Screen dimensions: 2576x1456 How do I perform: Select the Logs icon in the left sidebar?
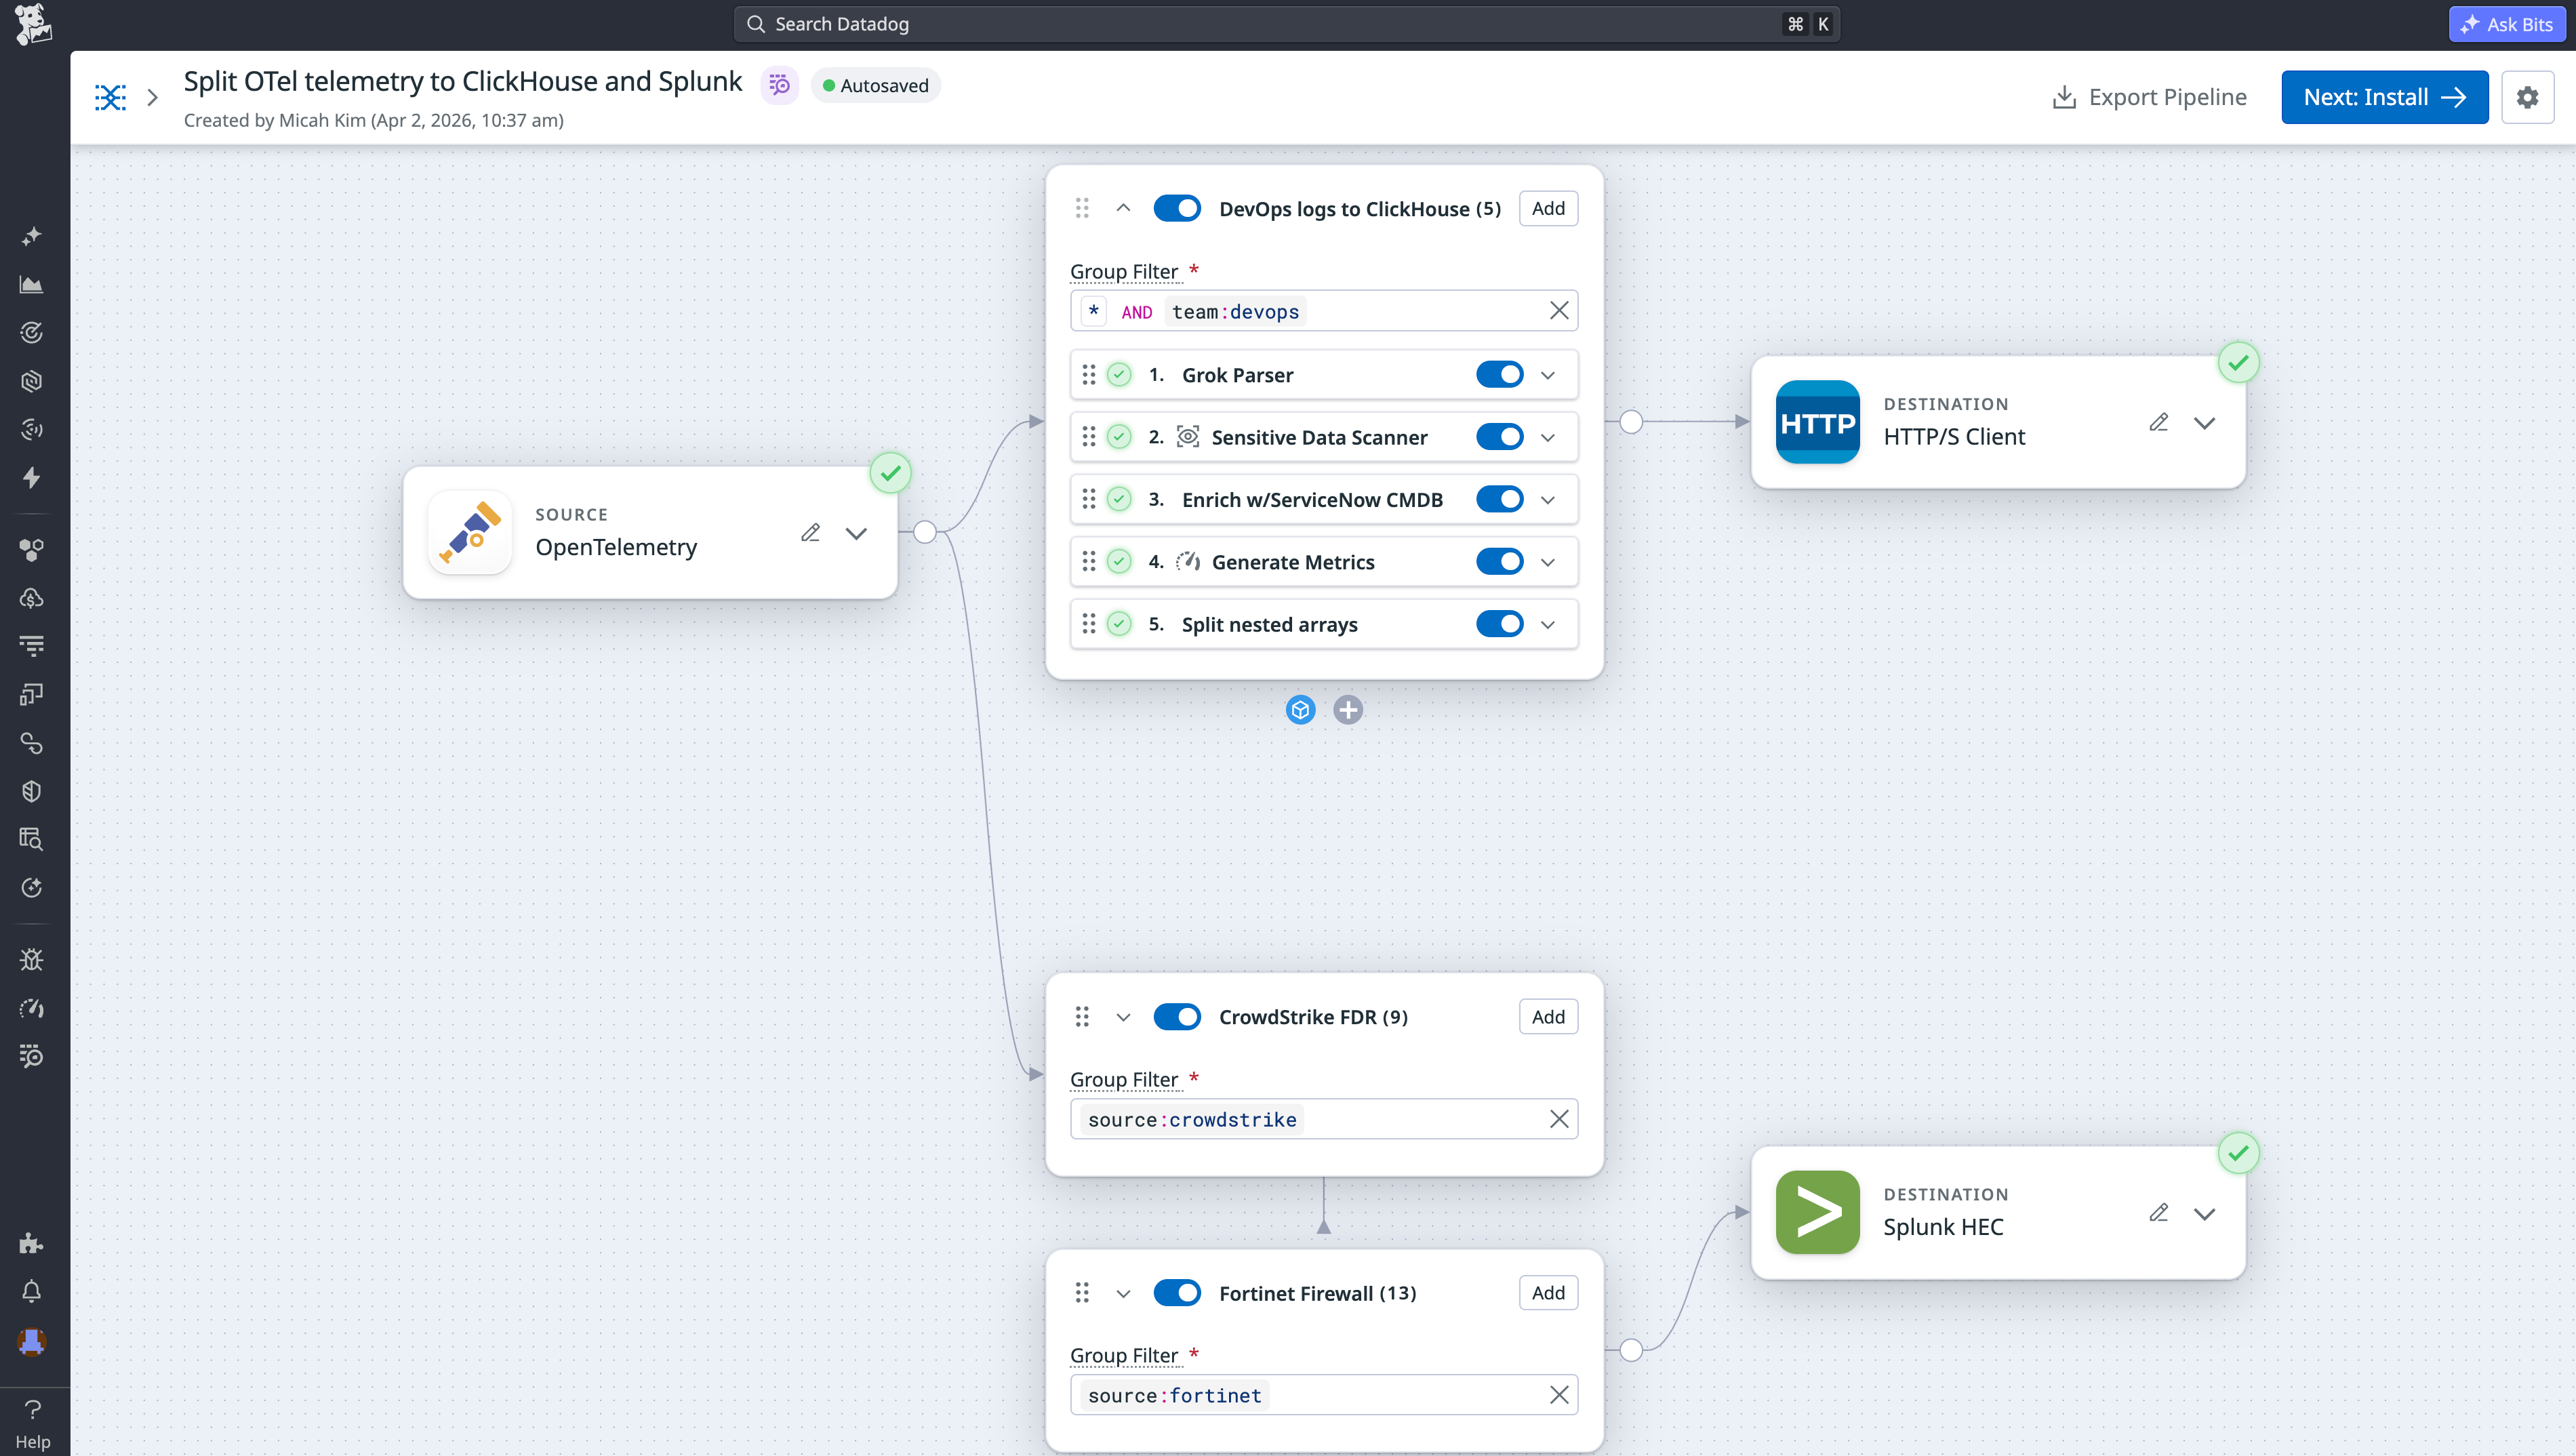[x=32, y=645]
